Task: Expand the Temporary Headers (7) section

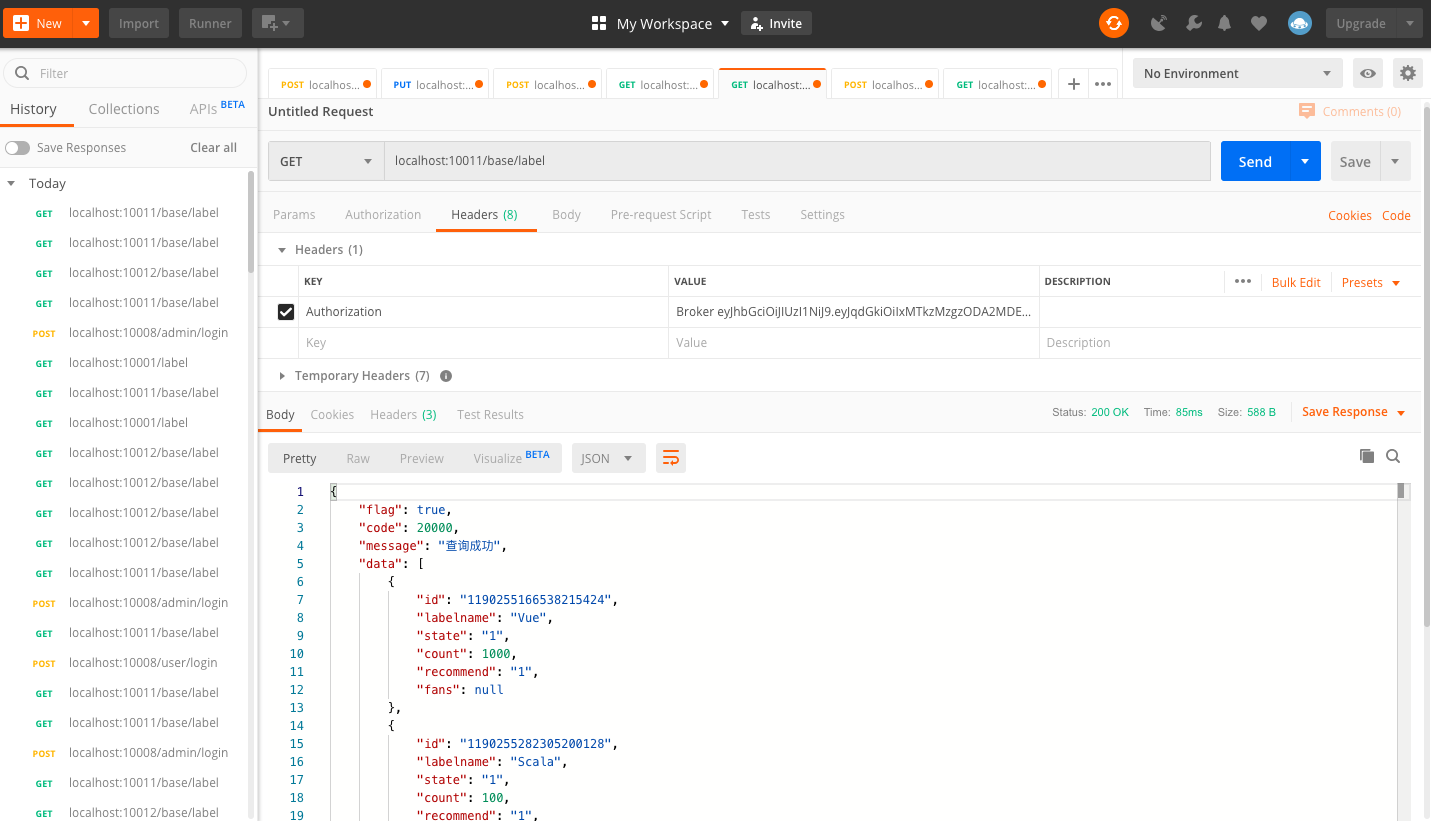Action: [283, 376]
